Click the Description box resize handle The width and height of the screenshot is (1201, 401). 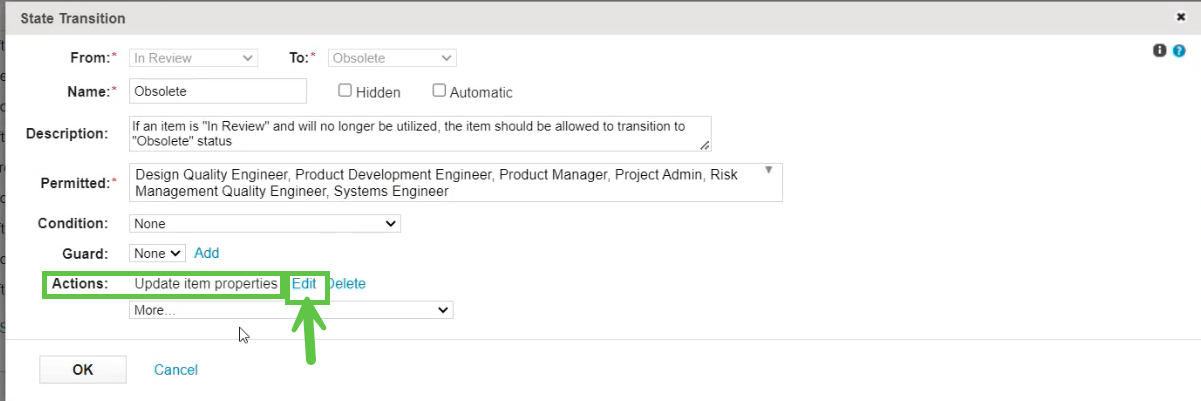[x=705, y=146]
